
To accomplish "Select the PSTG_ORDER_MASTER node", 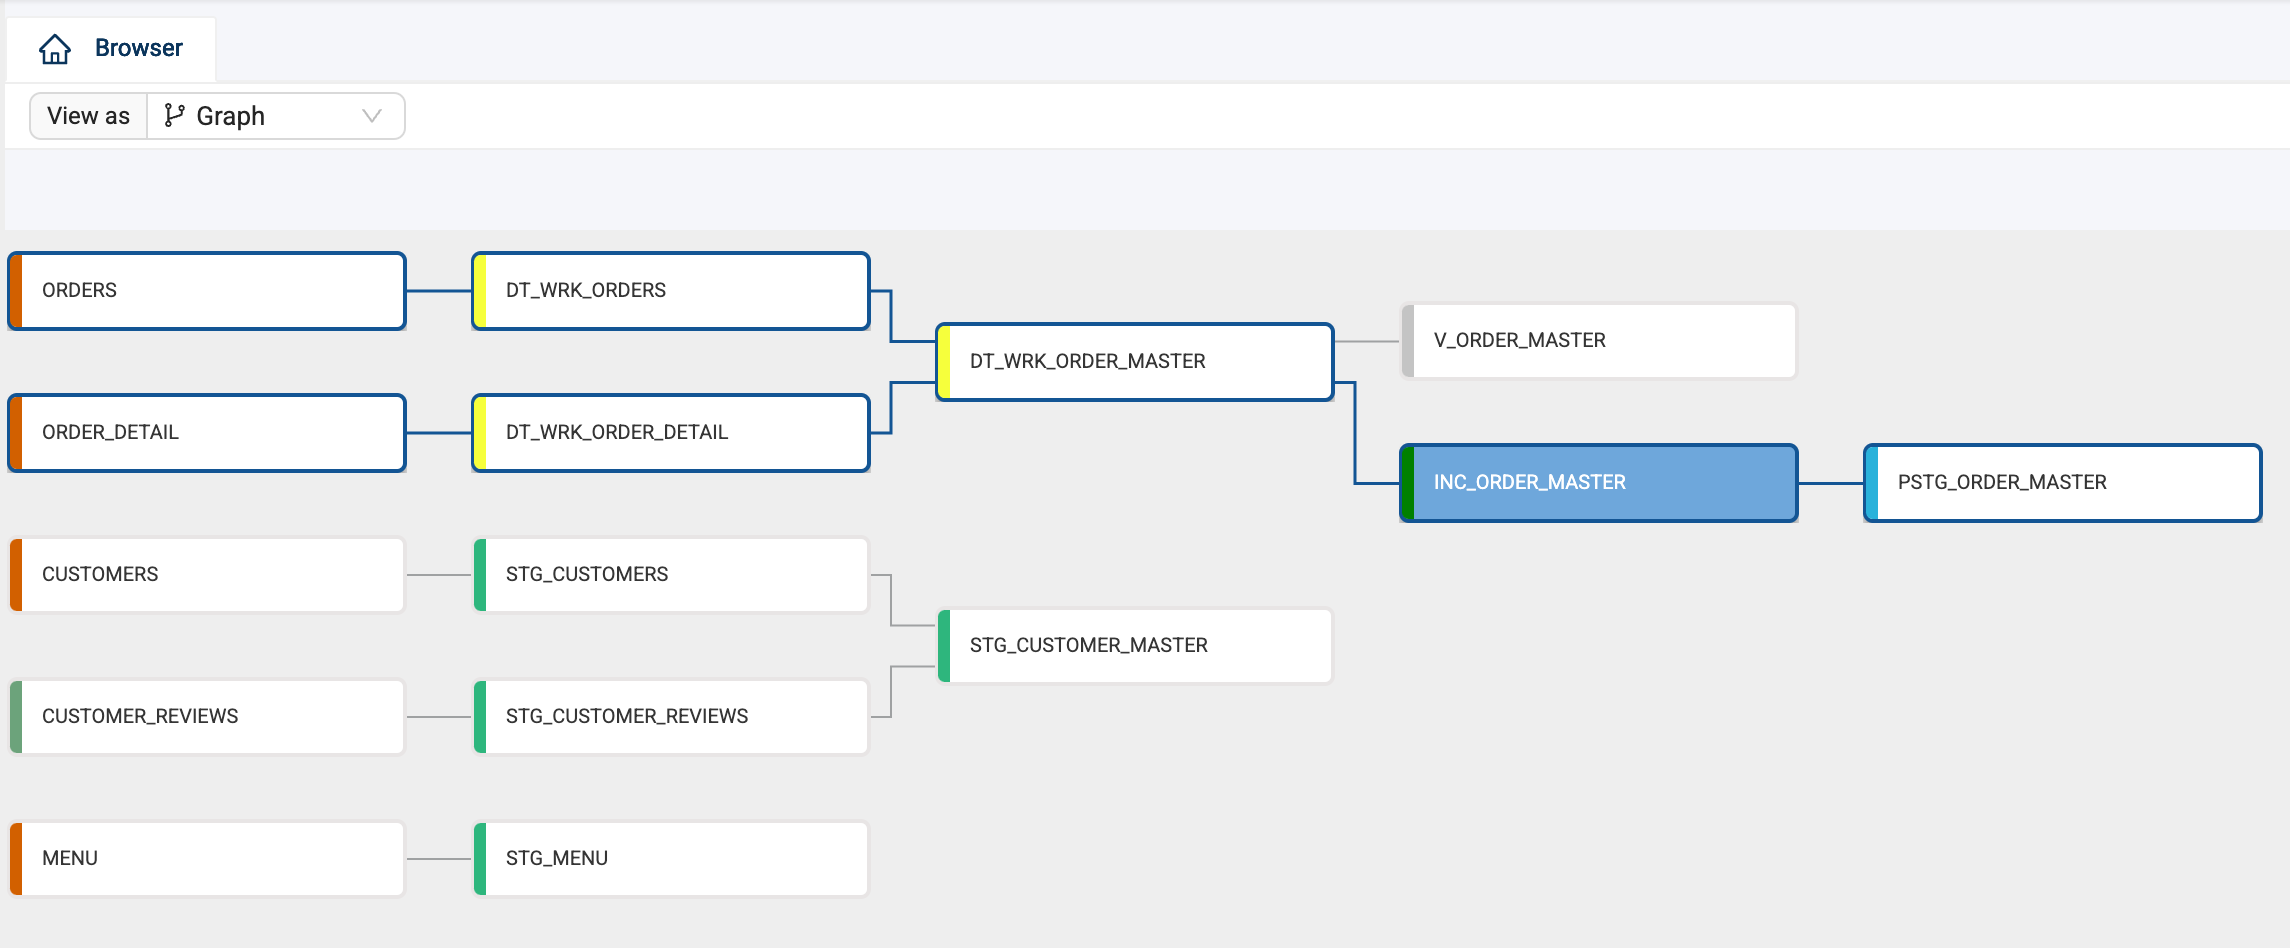I will click(2063, 483).
